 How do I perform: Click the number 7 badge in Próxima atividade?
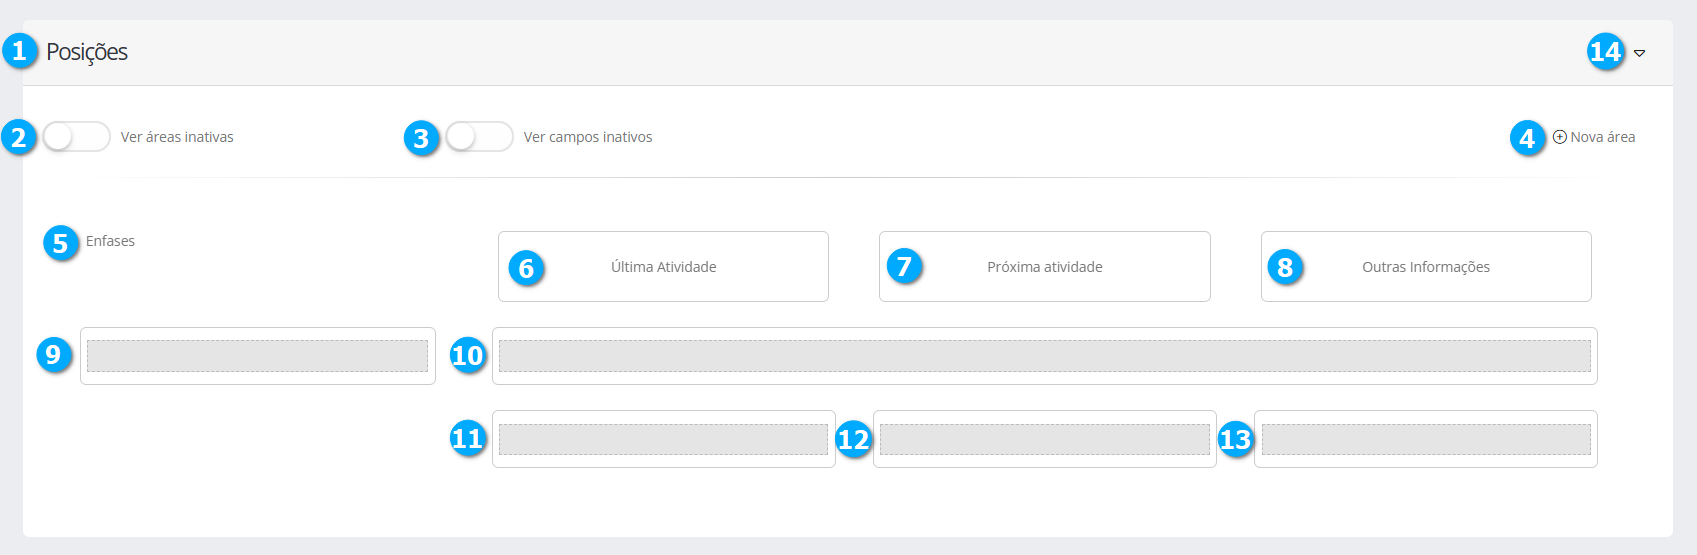904,266
